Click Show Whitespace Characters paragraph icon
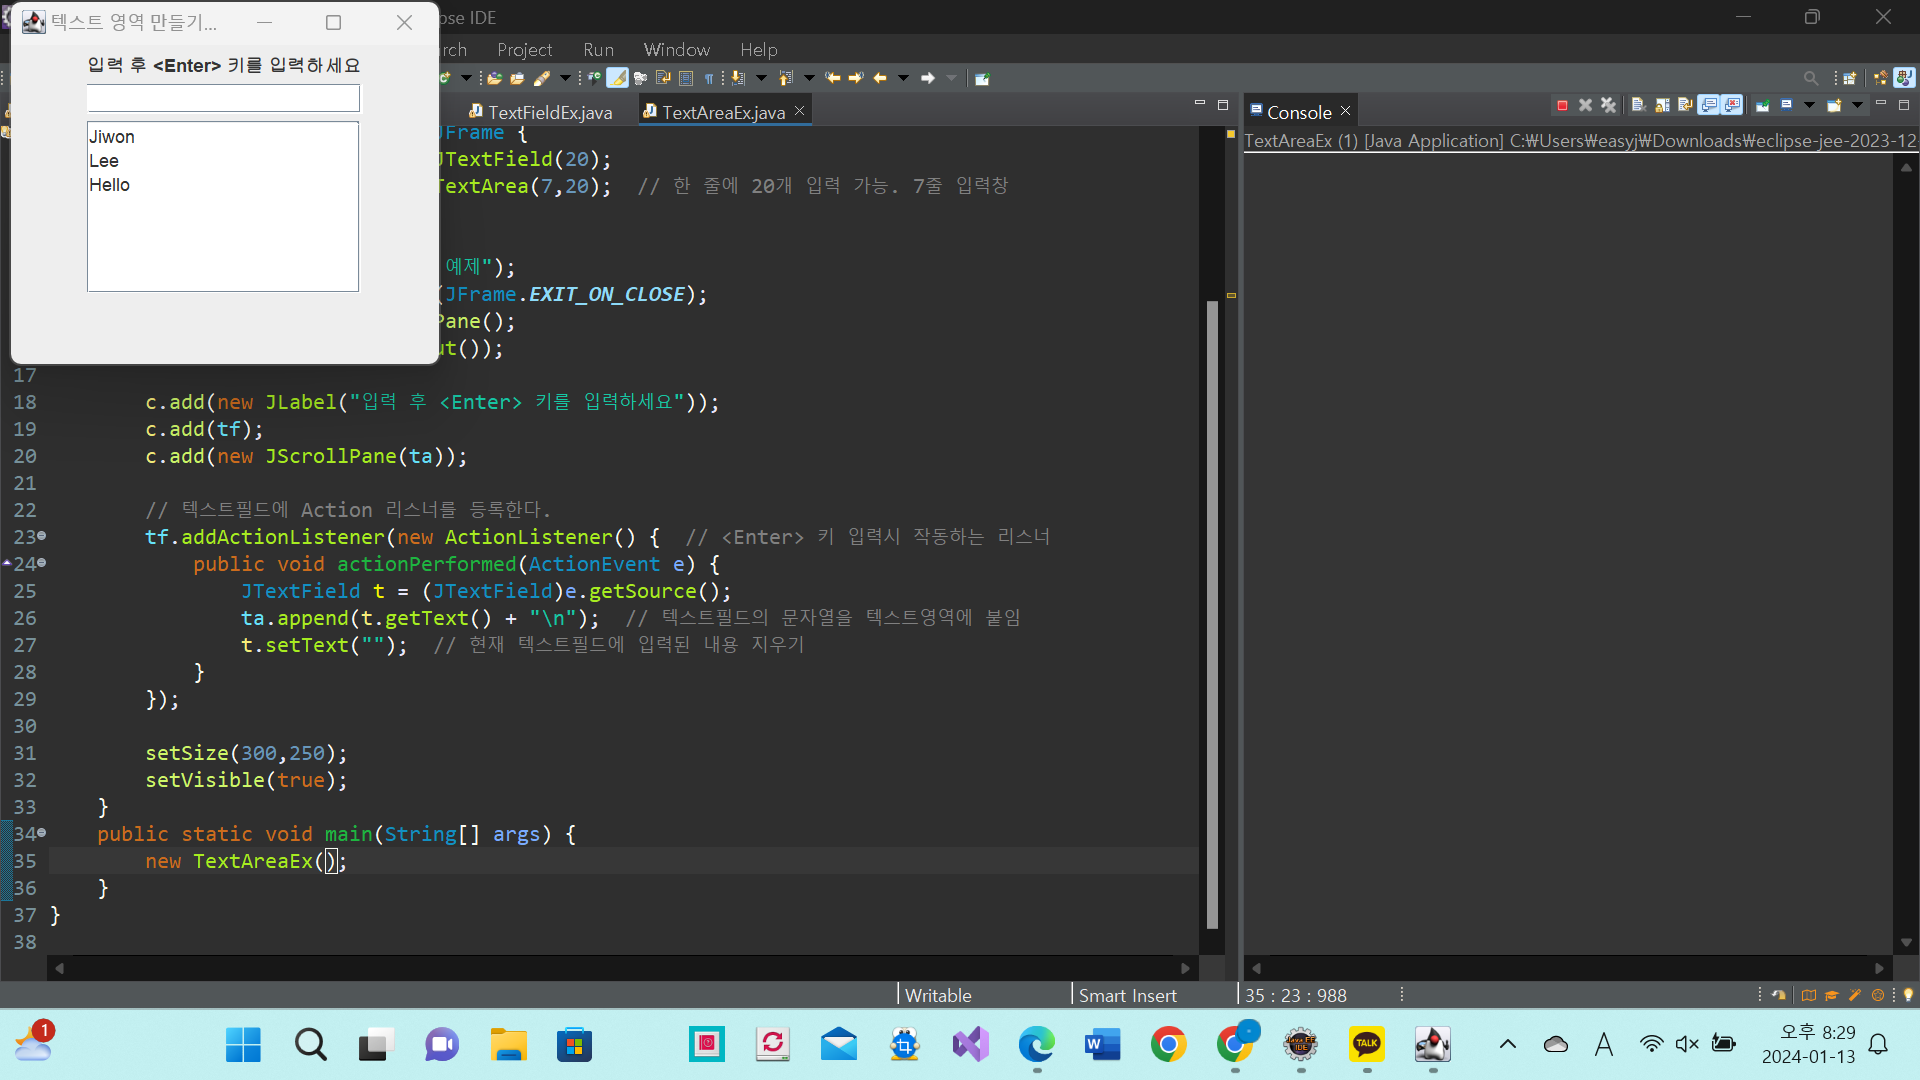The height and width of the screenshot is (1080, 1920). pyautogui.click(x=709, y=78)
